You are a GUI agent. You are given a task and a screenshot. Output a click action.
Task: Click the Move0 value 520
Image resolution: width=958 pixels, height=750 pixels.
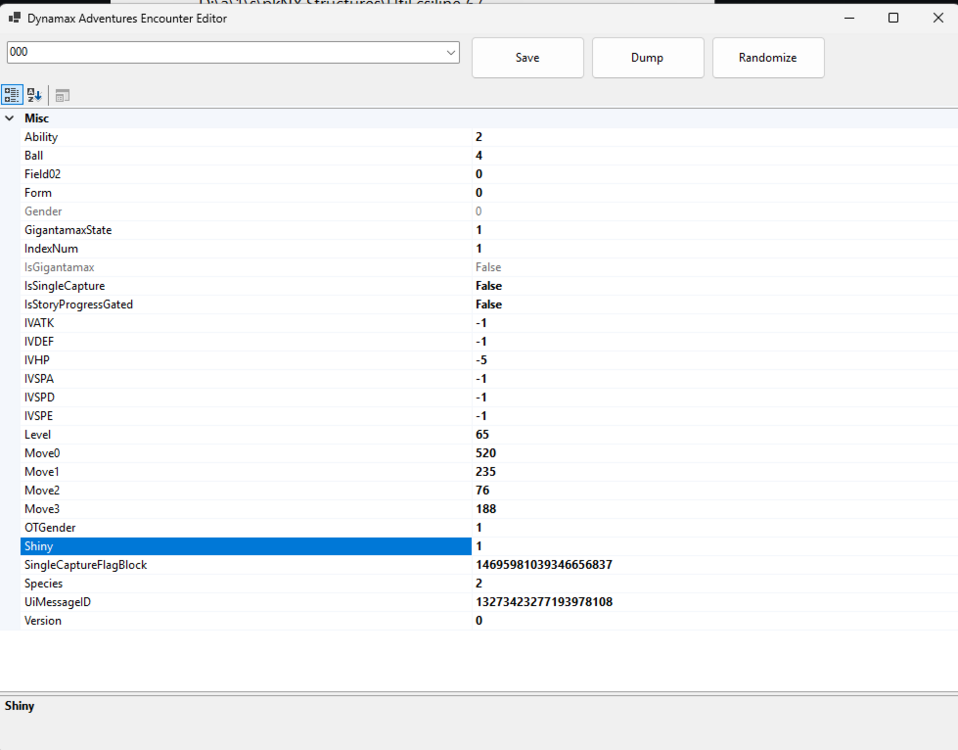click(486, 453)
